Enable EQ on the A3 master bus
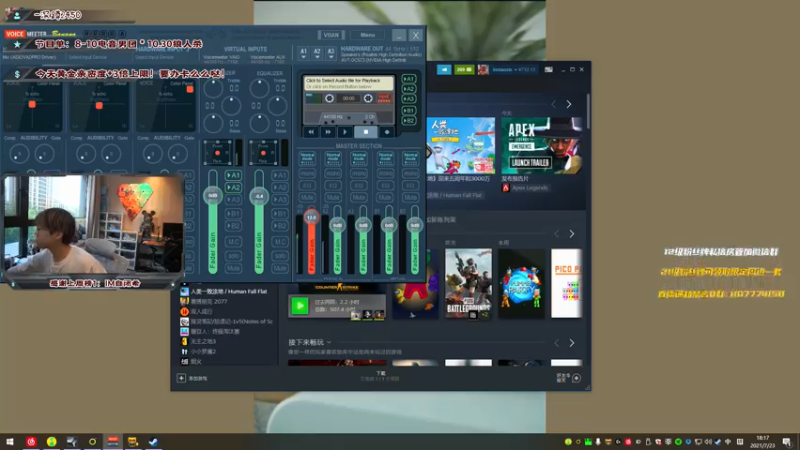The height and width of the screenshot is (450, 800). [359, 186]
